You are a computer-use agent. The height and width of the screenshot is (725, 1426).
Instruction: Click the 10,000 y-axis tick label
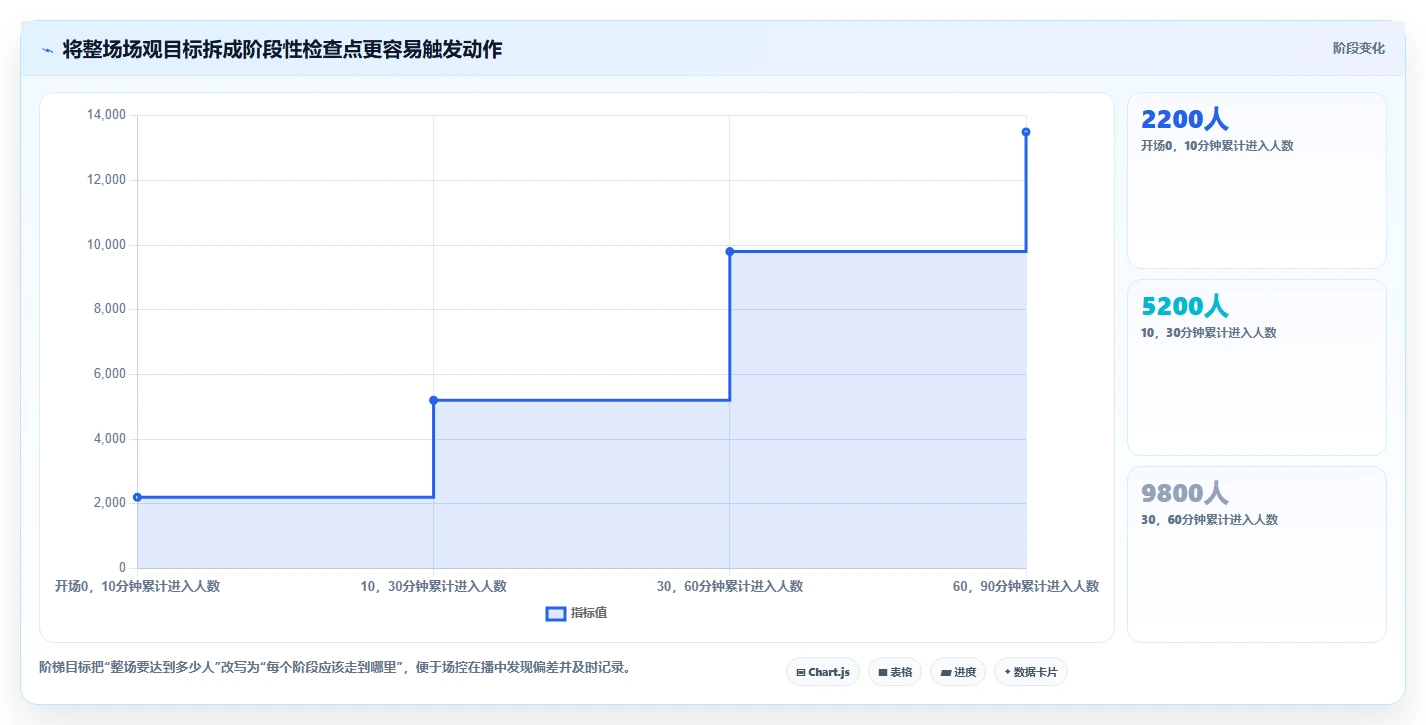107,245
